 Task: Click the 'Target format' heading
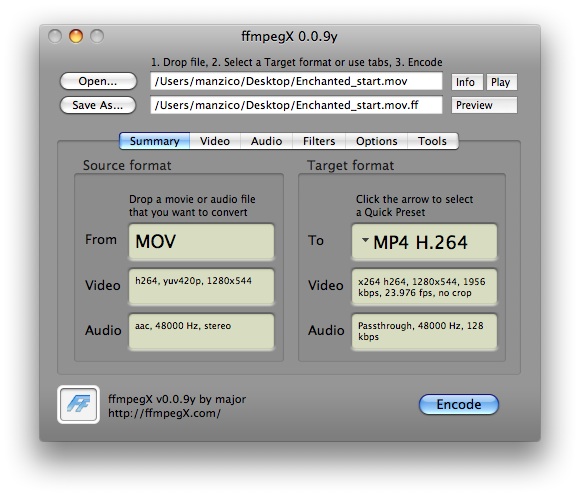click(351, 165)
